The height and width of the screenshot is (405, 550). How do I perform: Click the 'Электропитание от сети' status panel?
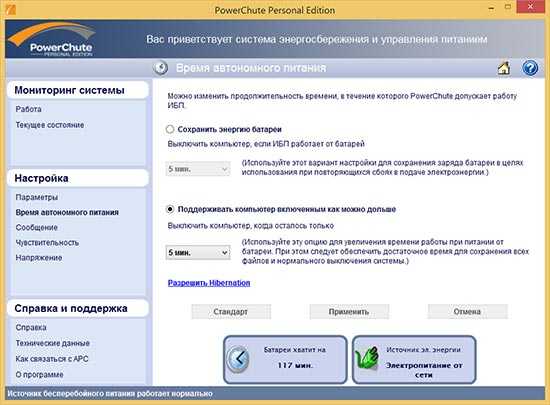coord(414,359)
